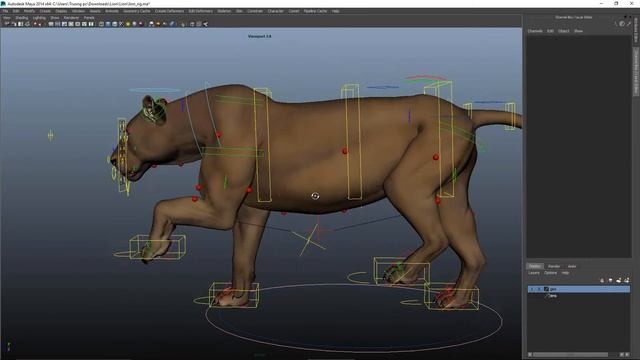The width and height of the screenshot is (640, 360).
Task: Open the viewport Shading menu
Action: point(22,18)
